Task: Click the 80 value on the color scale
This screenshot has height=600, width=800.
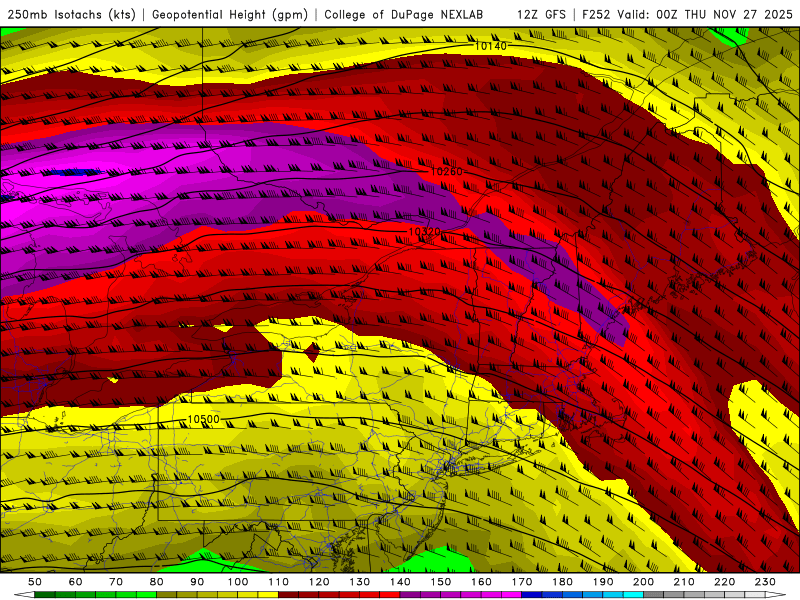Action: [157, 582]
